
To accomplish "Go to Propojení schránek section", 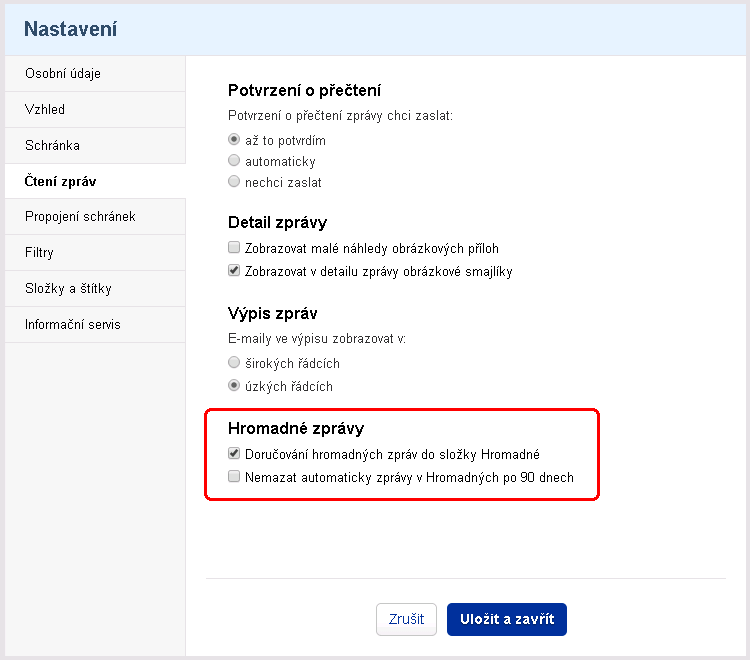I will click(x=95, y=217).
